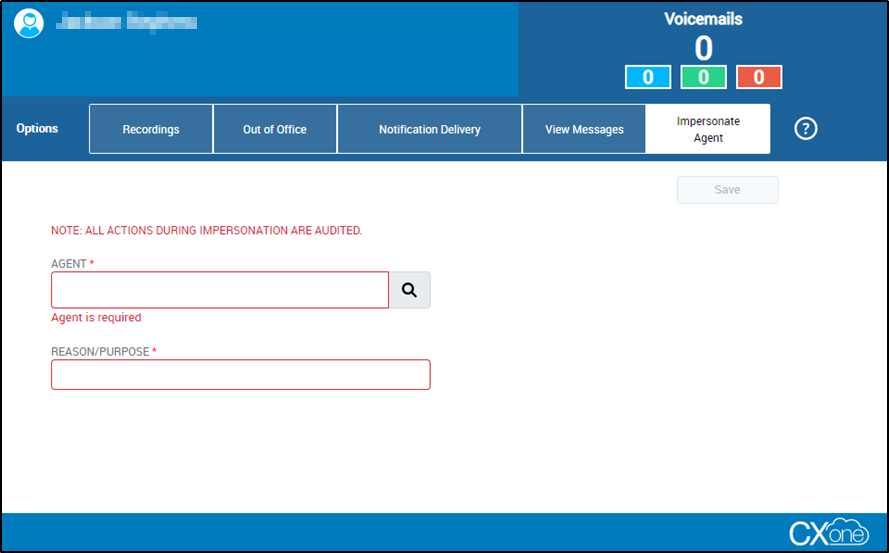Viewport: 889px width, 553px height.
Task: Select the red voicemail counter box
Action: pyautogui.click(x=758, y=77)
